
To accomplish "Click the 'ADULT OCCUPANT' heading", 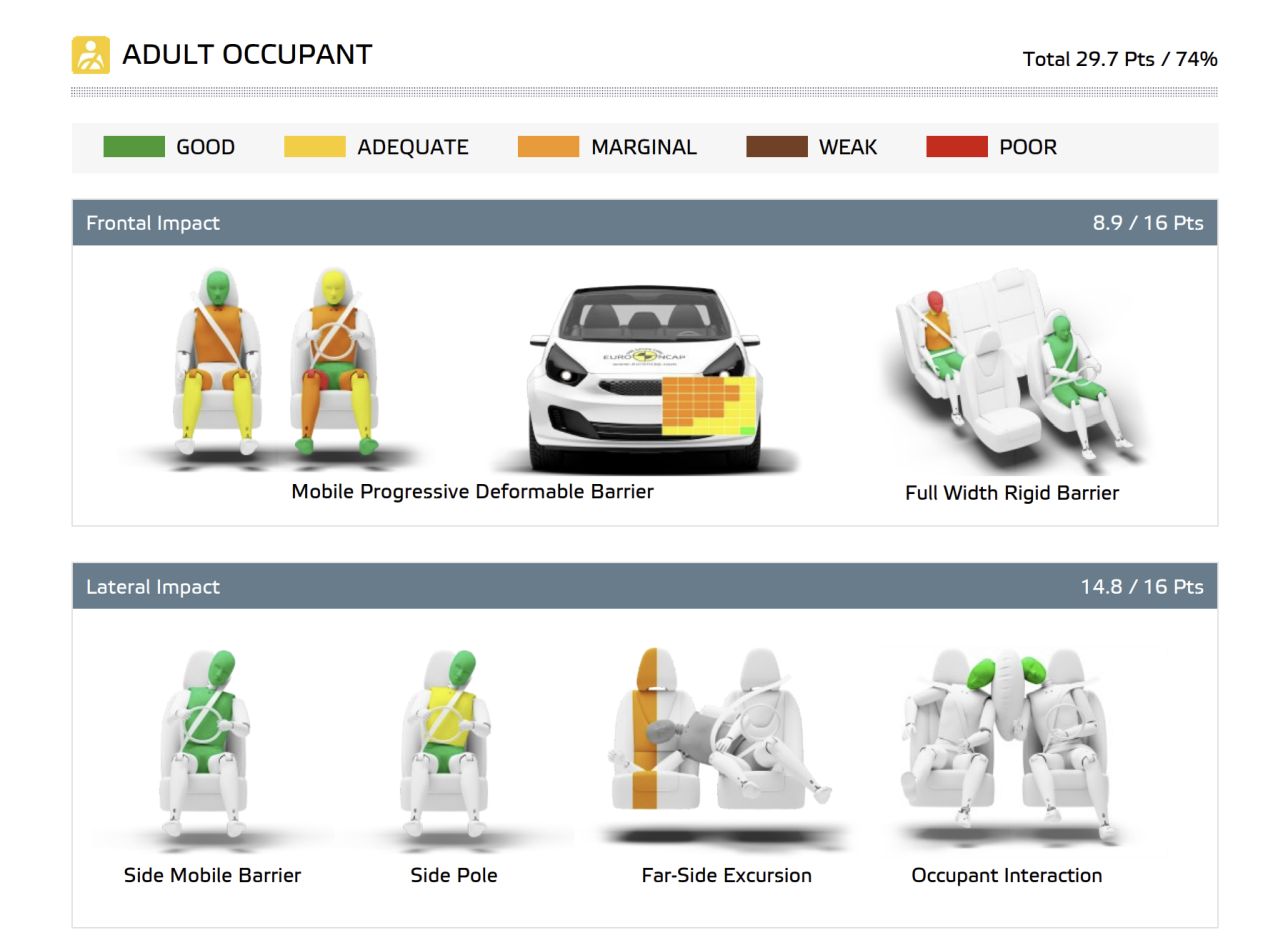I will click(247, 54).
